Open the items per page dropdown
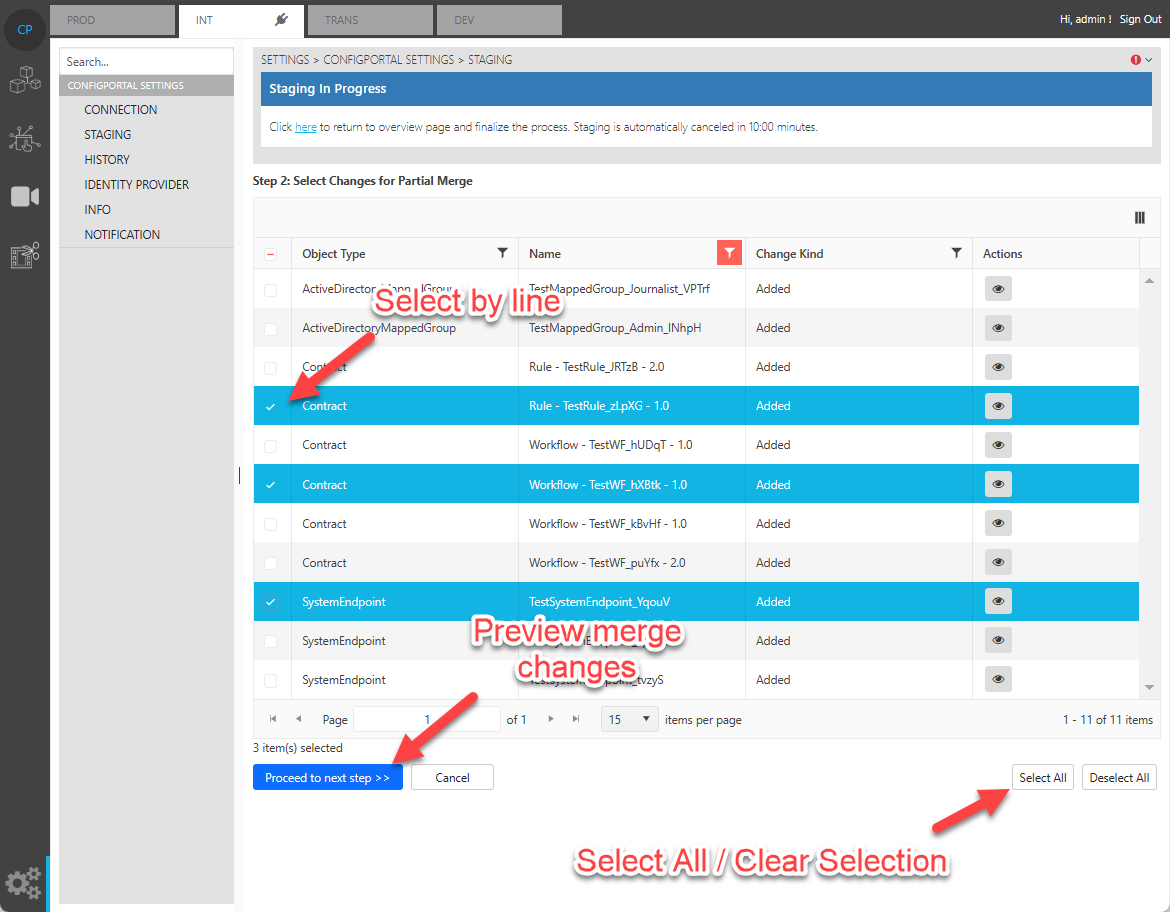Screen dimensions: 1170x914 [630, 719]
